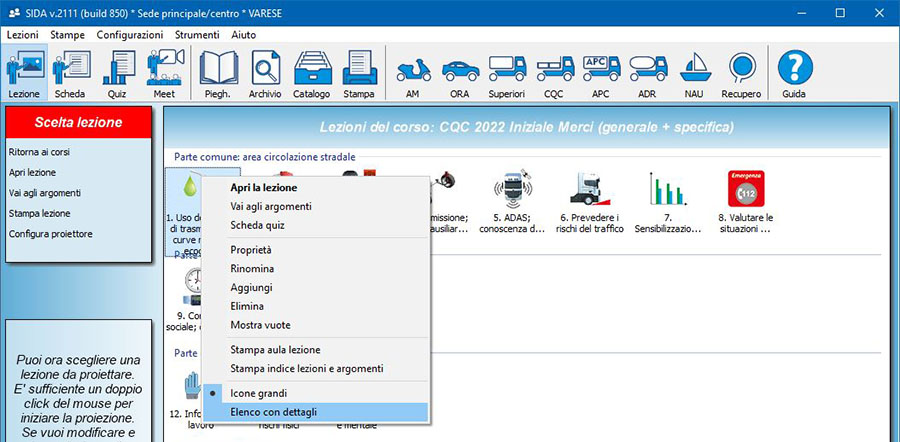Expand the Strumenti menu
The height and width of the screenshot is (442, 900).
[196, 34]
